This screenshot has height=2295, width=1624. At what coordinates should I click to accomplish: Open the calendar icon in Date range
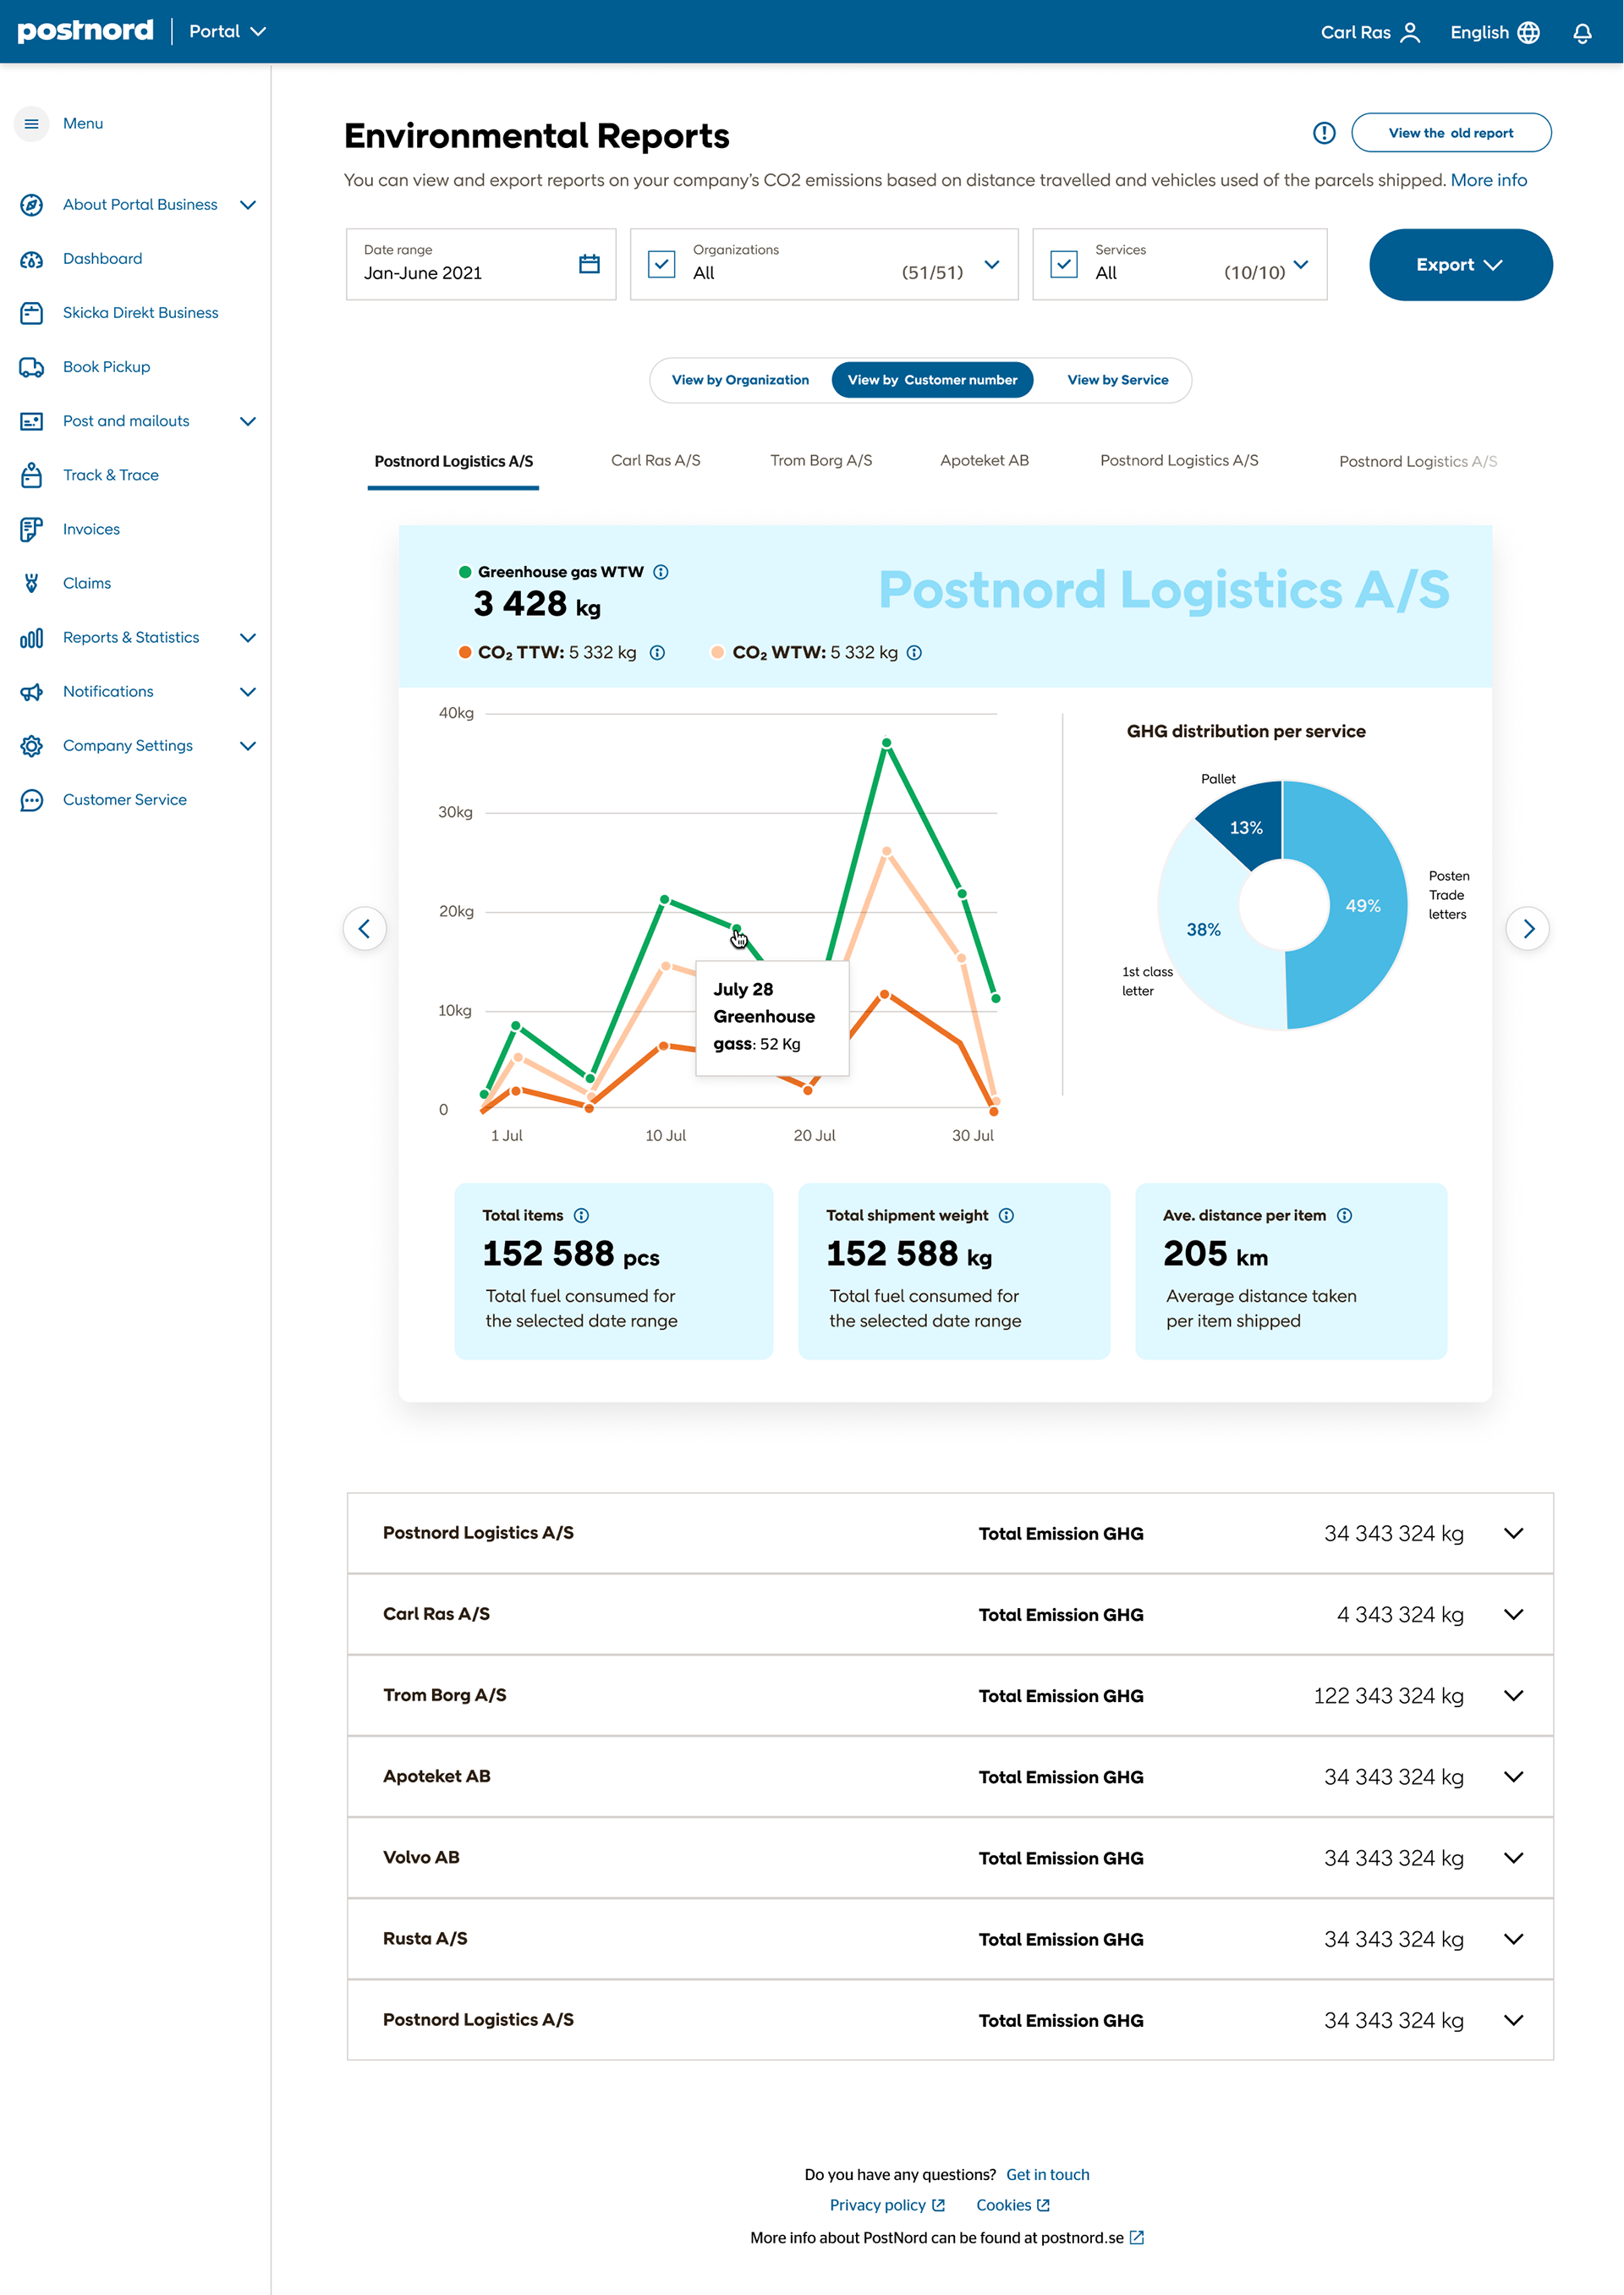pos(589,264)
